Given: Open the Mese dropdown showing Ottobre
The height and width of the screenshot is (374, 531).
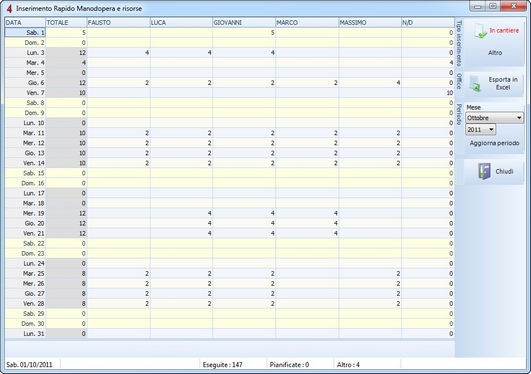Looking at the screenshot, I should tap(494, 118).
